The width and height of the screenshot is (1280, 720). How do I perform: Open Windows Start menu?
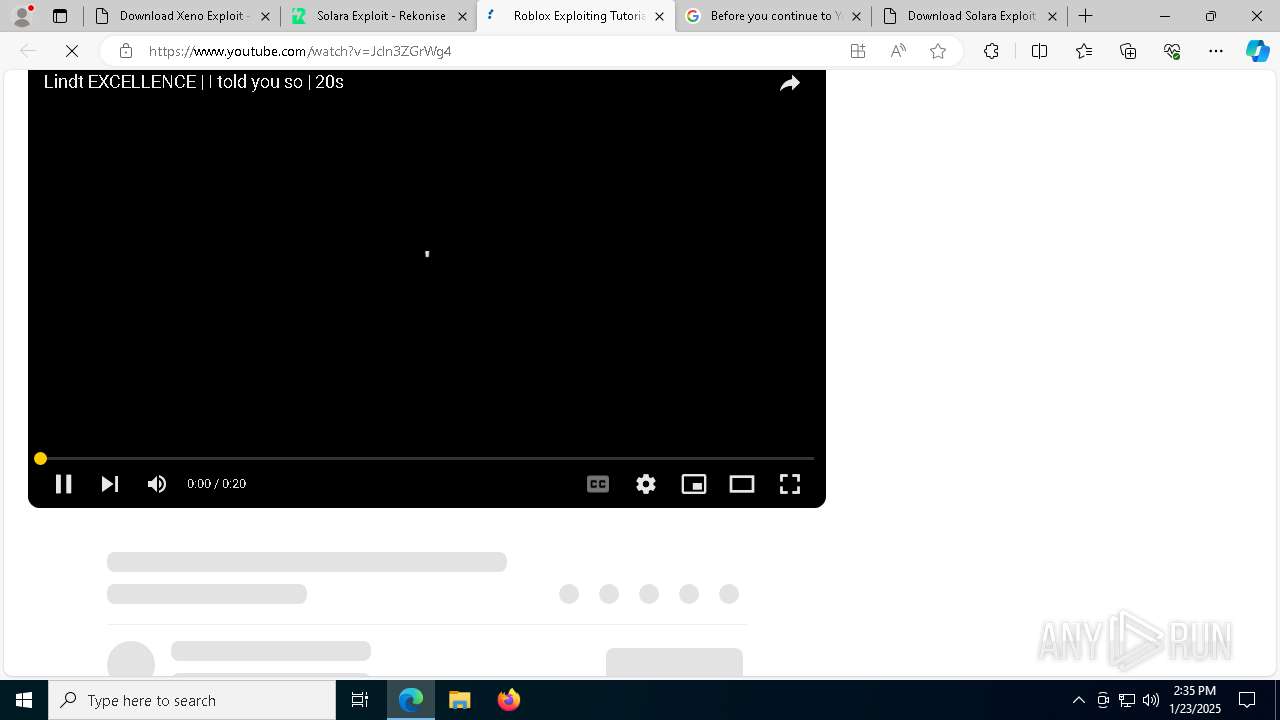[x=24, y=700]
